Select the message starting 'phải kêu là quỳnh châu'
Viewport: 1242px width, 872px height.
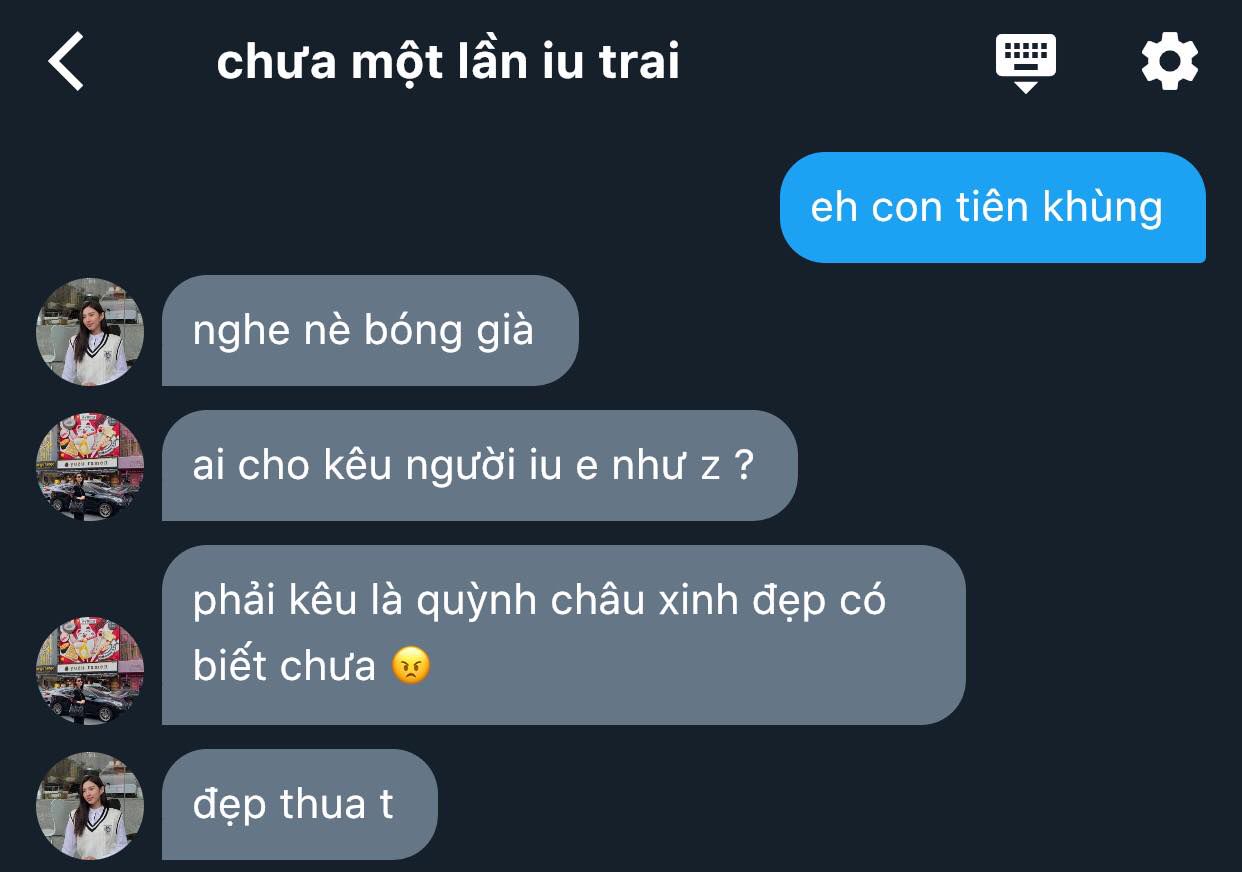(x=563, y=635)
